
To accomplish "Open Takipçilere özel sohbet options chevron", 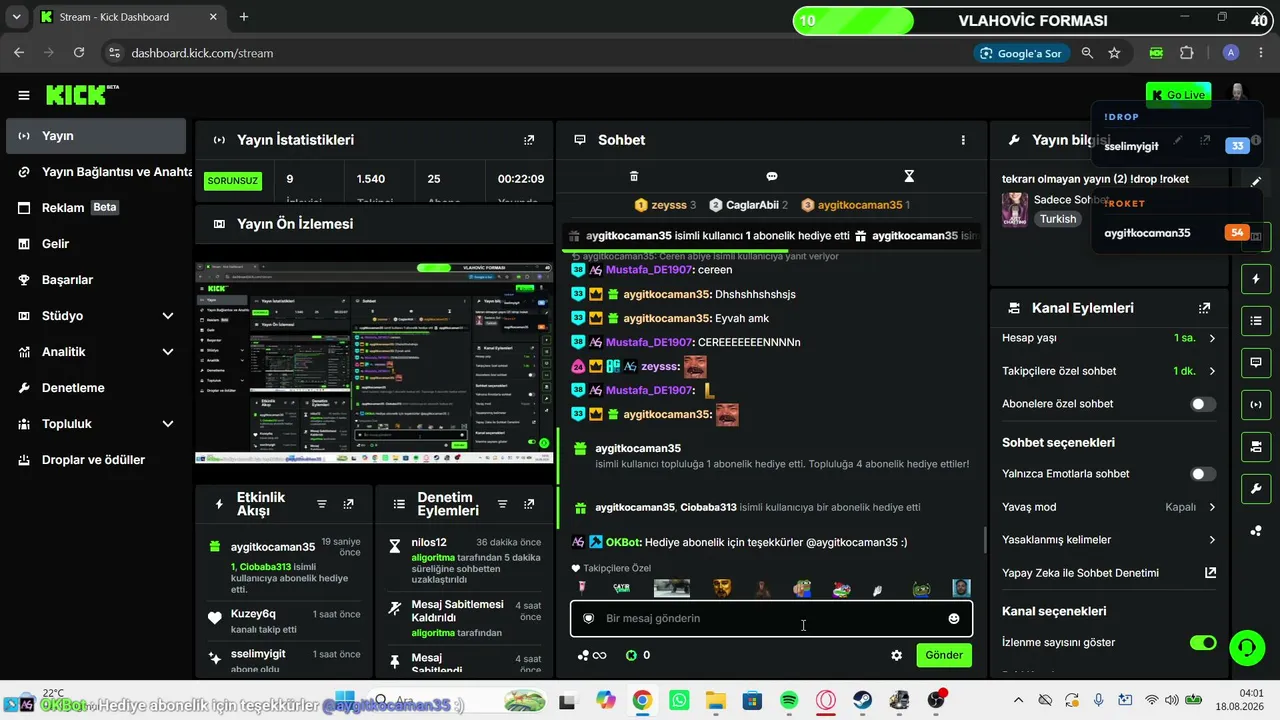I will [x=1212, y=371].
